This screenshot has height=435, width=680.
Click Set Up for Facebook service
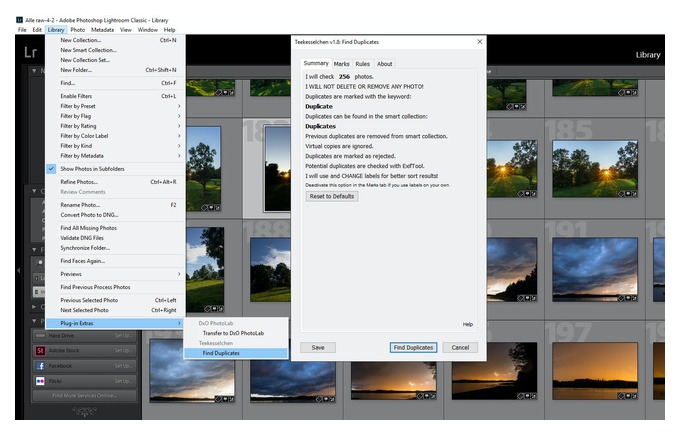tap(123, 366)
